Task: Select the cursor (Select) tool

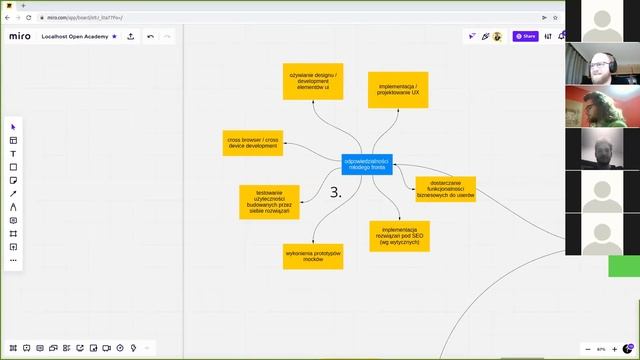Action: tap(13, 127)
